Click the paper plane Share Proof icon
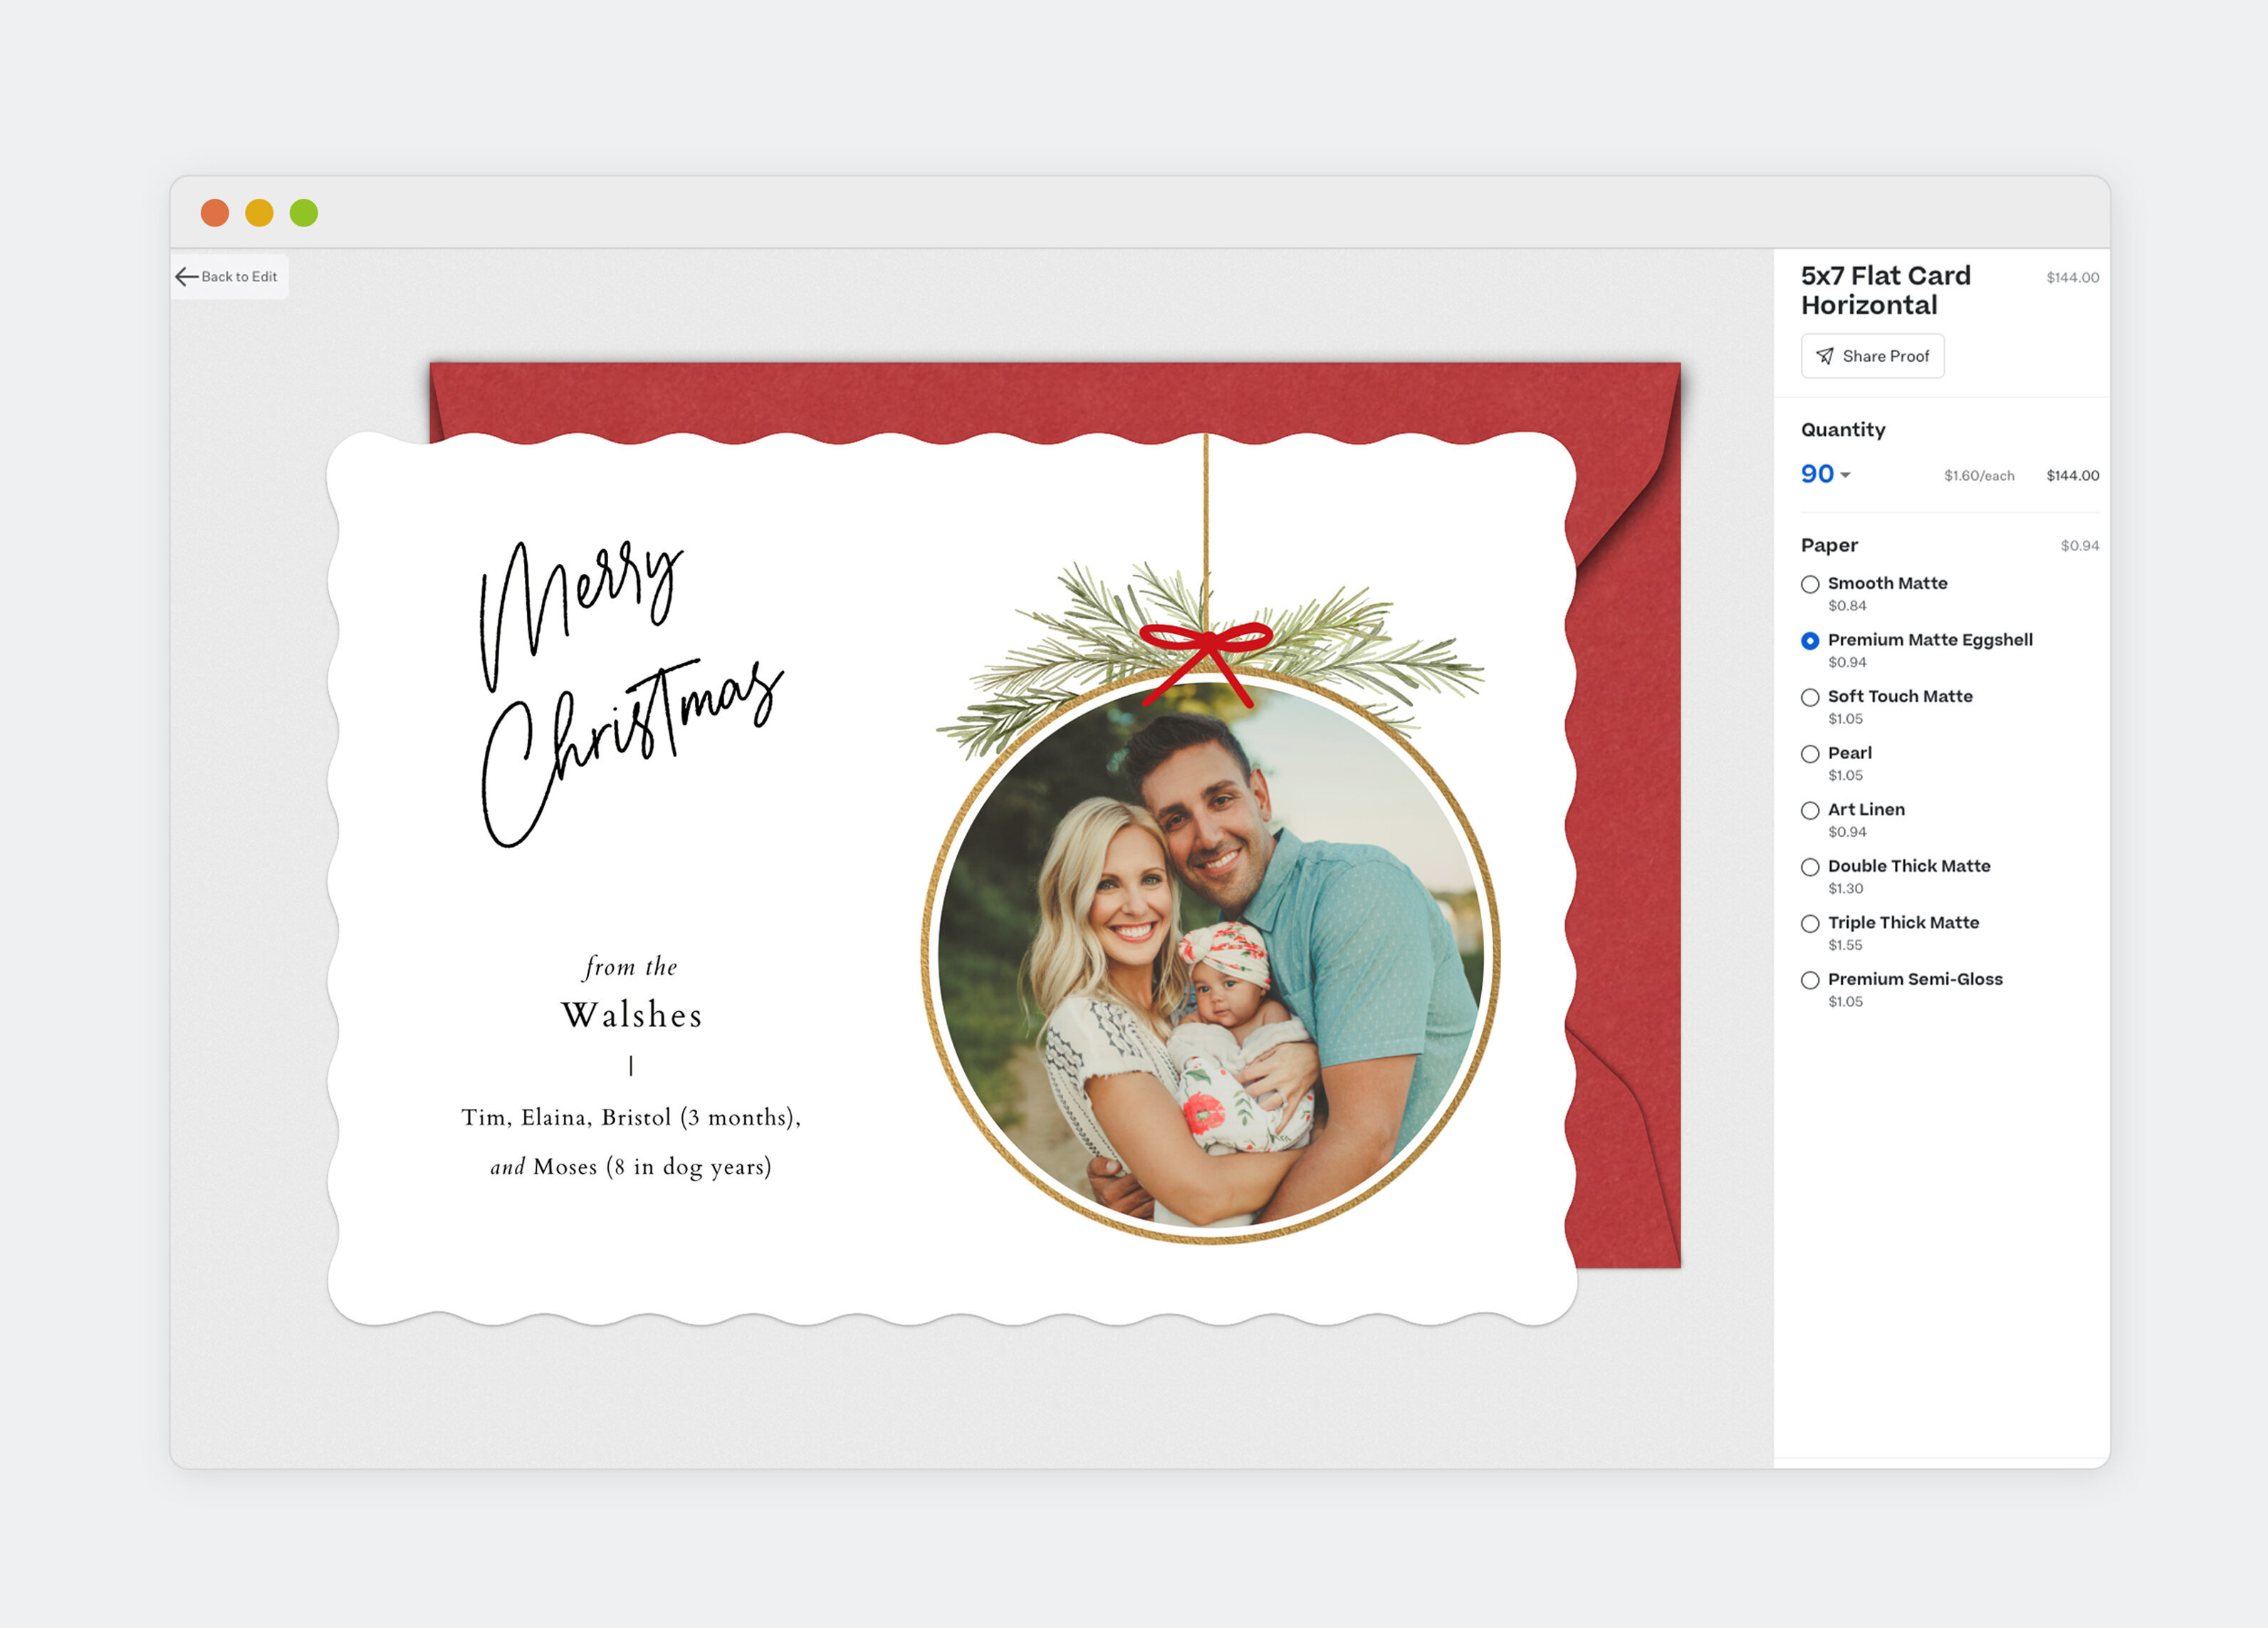This screenshot has height=1628, width=2268. [x=1825, y=356]
